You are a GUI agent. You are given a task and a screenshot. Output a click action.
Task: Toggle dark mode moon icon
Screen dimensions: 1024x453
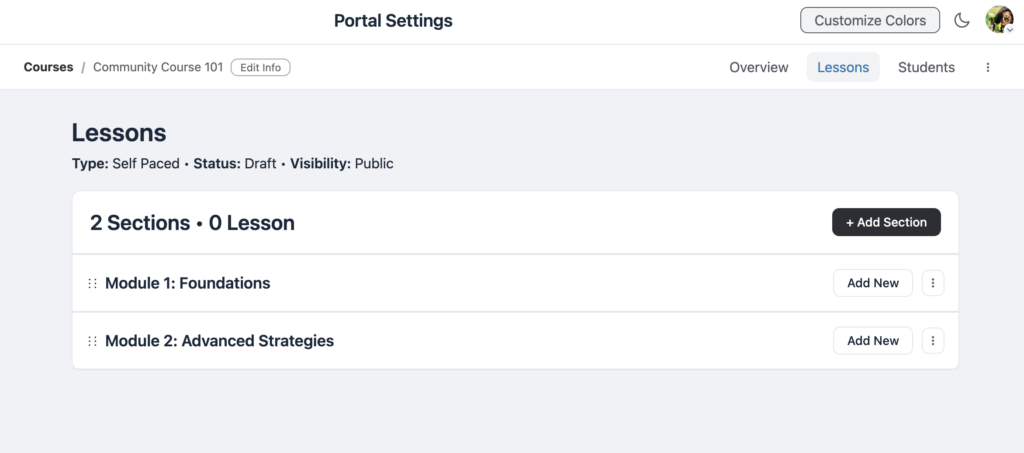coord(962,20)
